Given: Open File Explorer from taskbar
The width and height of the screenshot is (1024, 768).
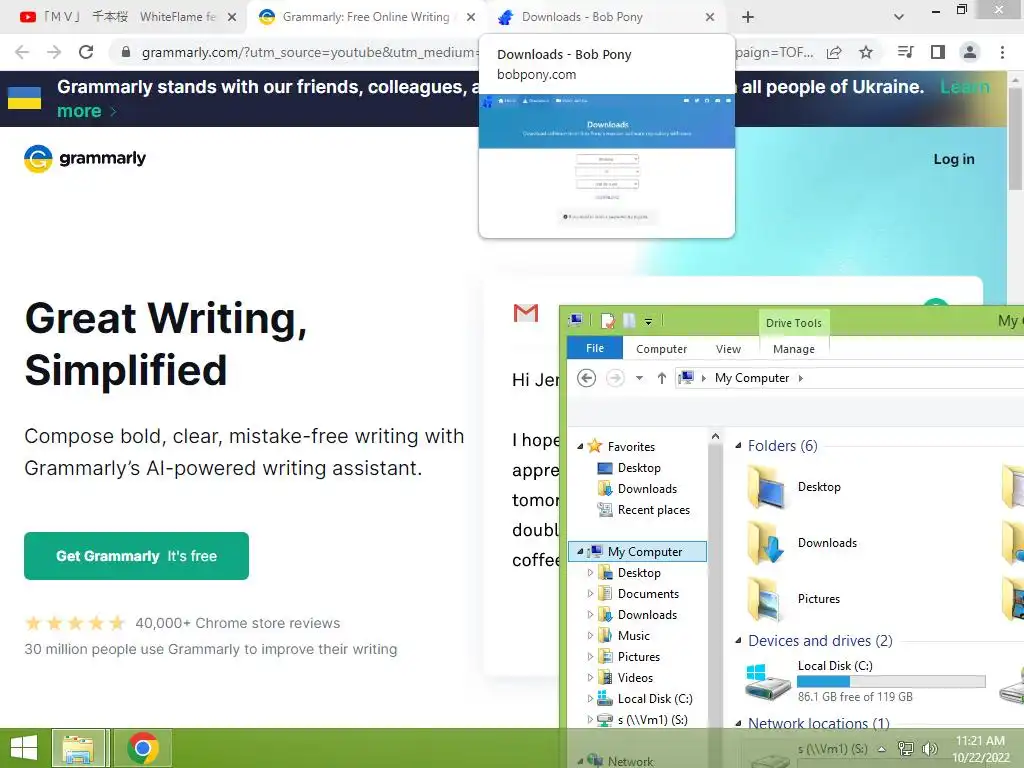Looking at the screenshot, I should pyautogui.click(x=78, y=748).
